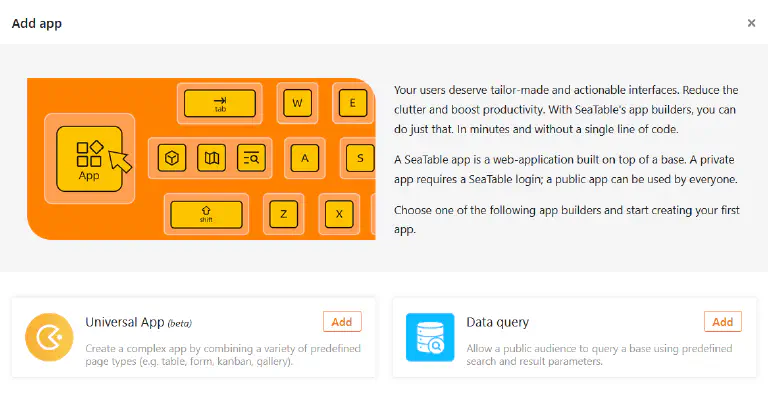Click the X key in the illustration
The image size is (768, 396).
click(x=339, y=214)
